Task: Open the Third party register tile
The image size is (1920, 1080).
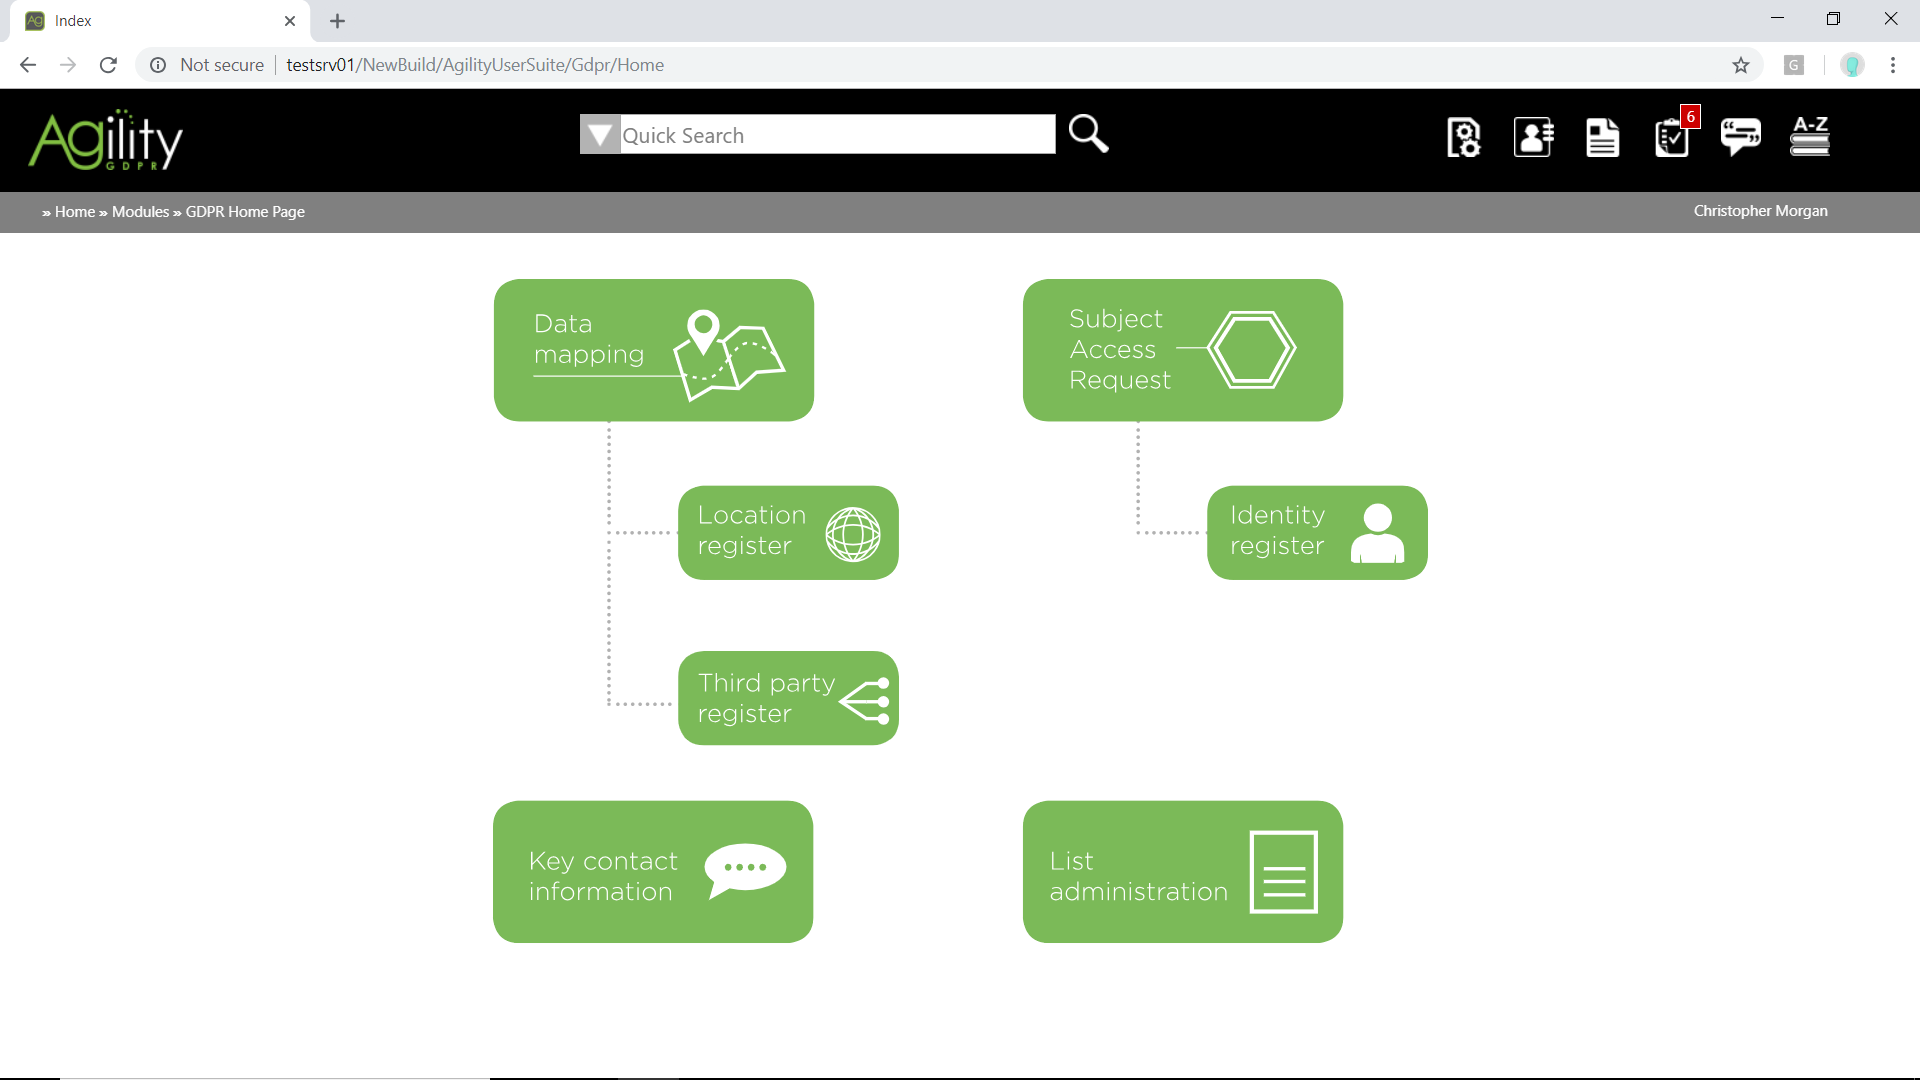Action: (788, 698)
